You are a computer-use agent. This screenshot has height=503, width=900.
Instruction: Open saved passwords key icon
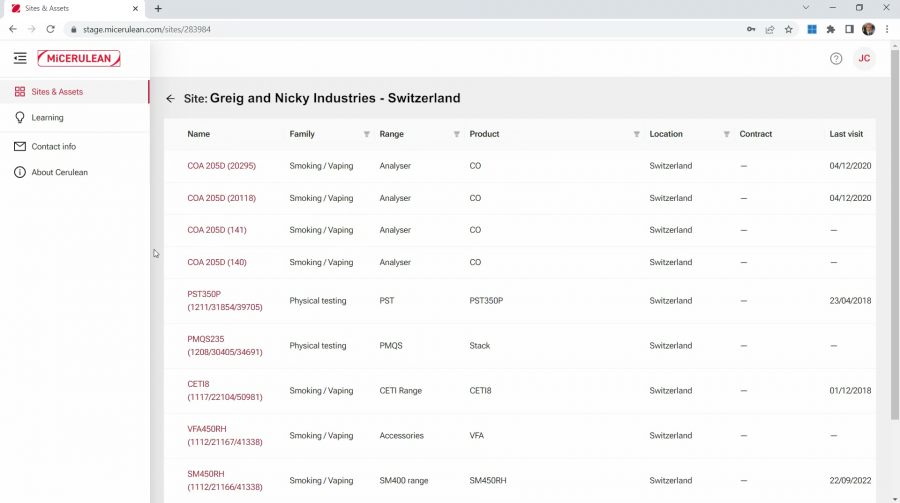pos(751,29)
